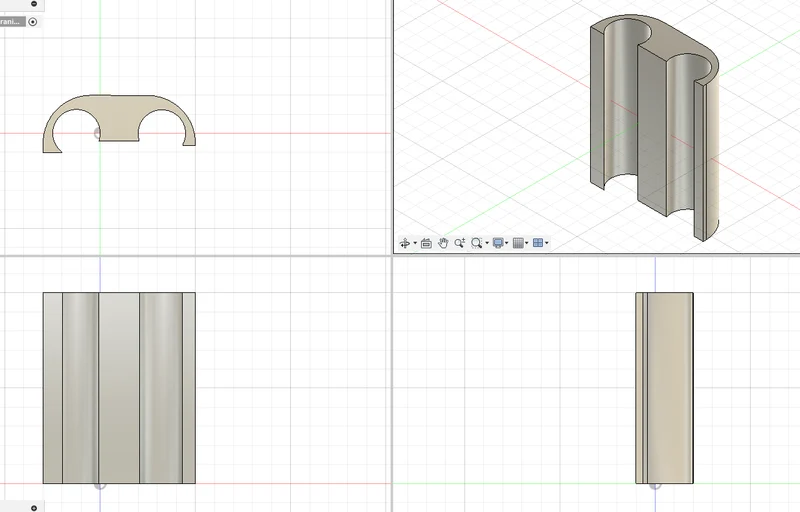Select the Pan hand tool
800x512 pixels.
coord(443,243)
